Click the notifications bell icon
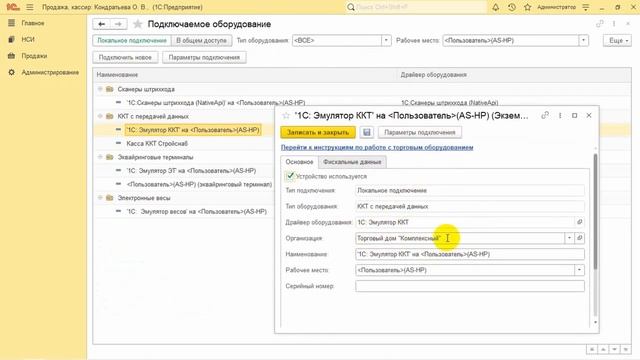The width and height of the screenshot is (640, 360). pos(496,7)
